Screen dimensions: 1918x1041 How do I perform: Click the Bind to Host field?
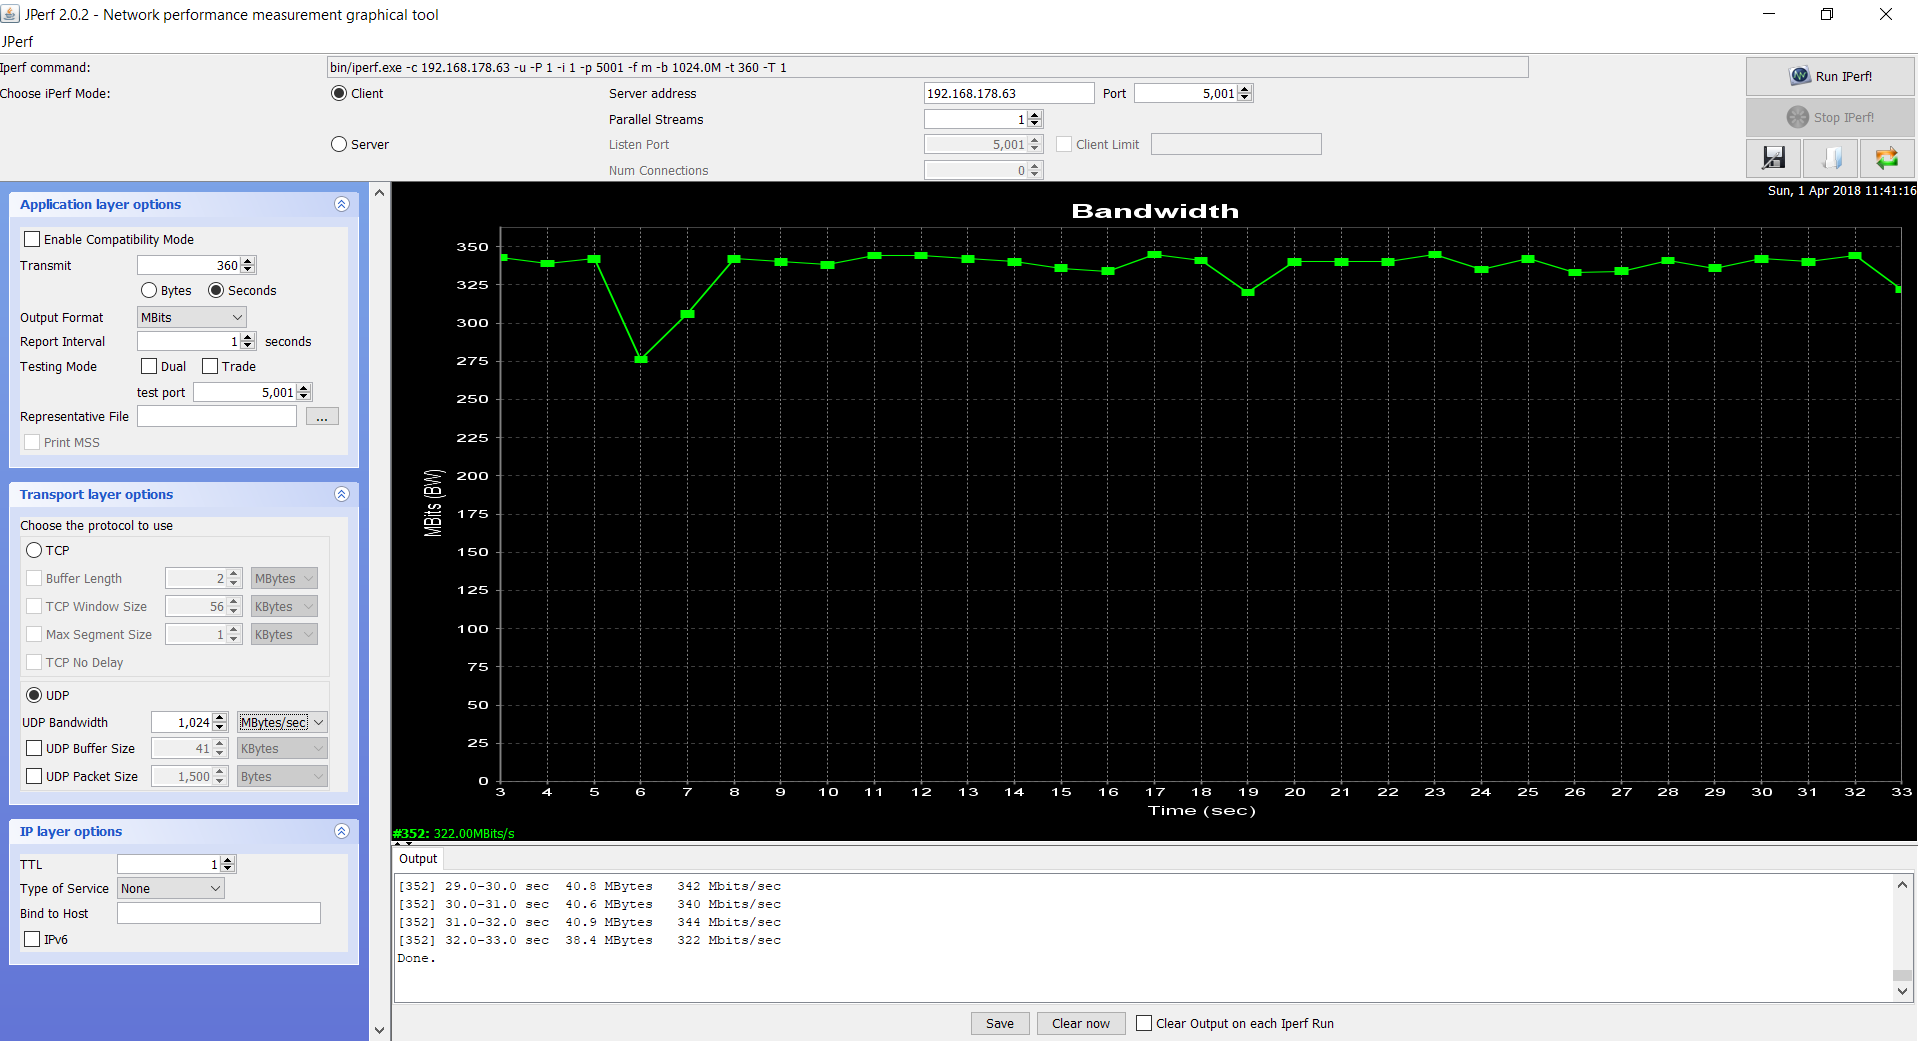218,913
